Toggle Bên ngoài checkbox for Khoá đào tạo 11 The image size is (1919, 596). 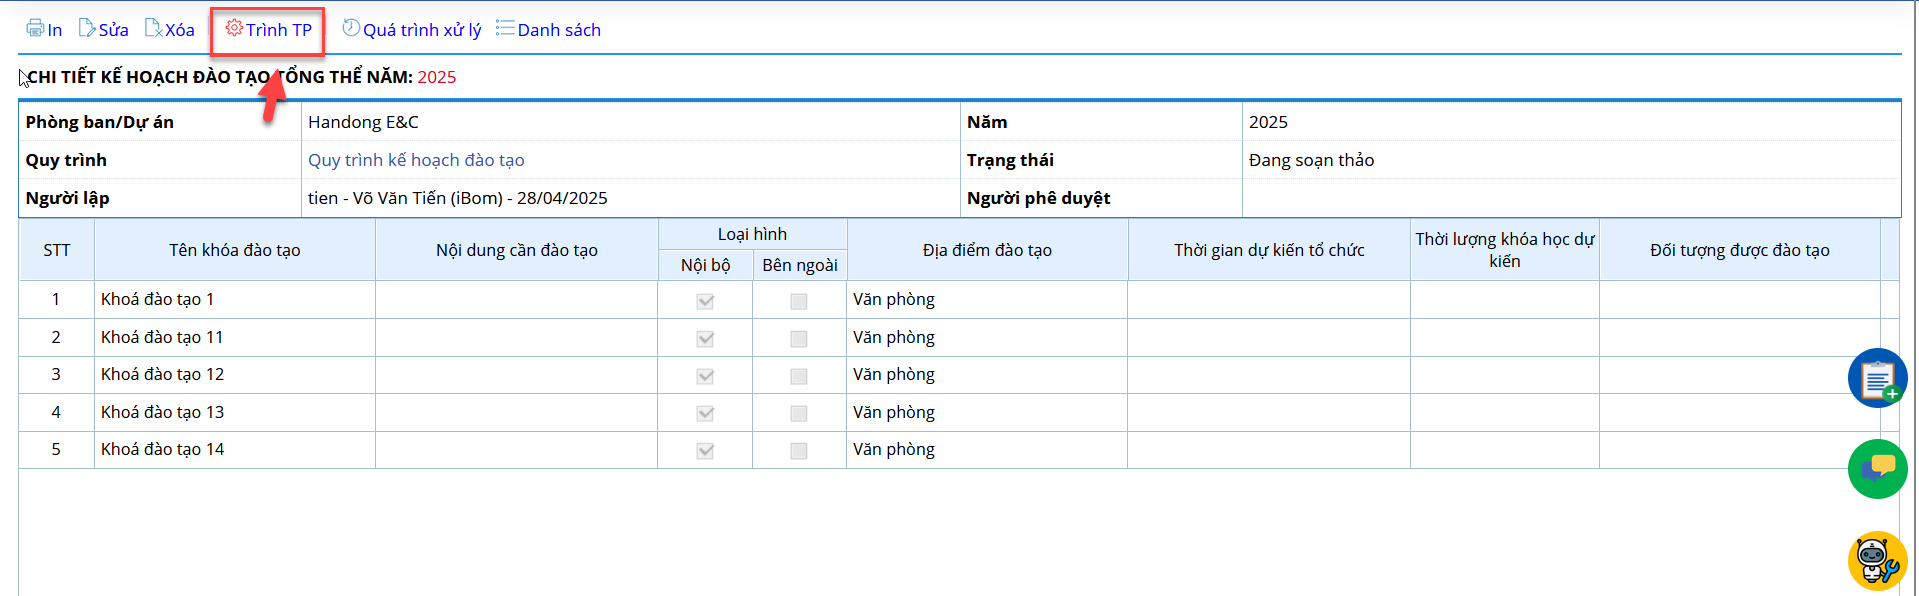click(798, 339)
